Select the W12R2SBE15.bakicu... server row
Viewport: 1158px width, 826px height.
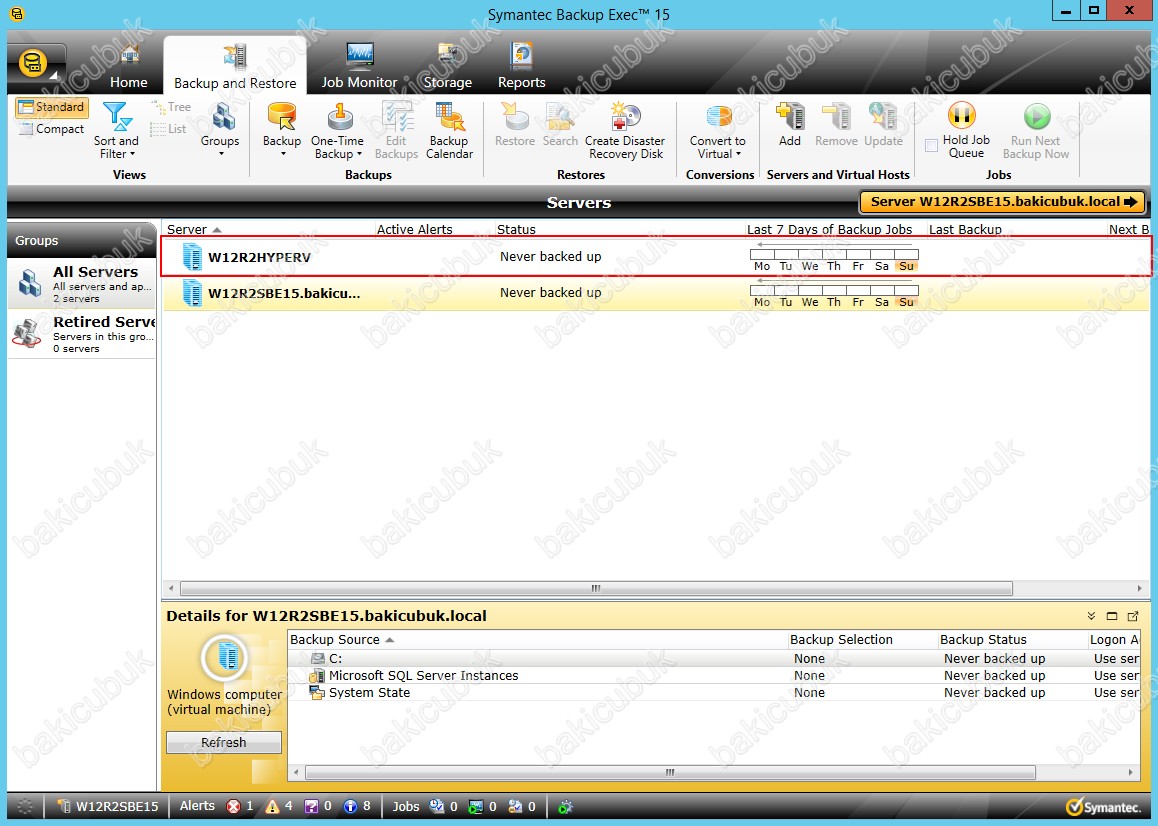pos(656,293)
